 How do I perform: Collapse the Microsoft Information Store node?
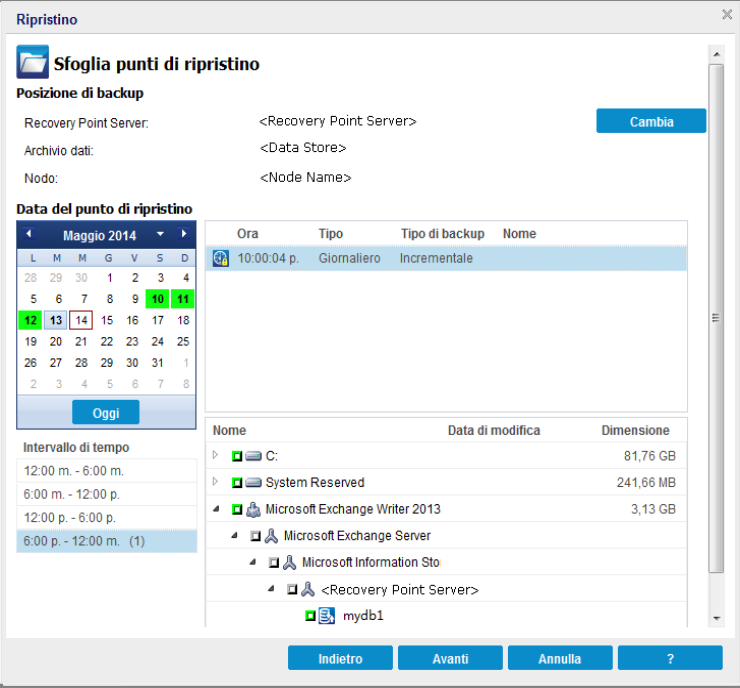click(253, 562)
